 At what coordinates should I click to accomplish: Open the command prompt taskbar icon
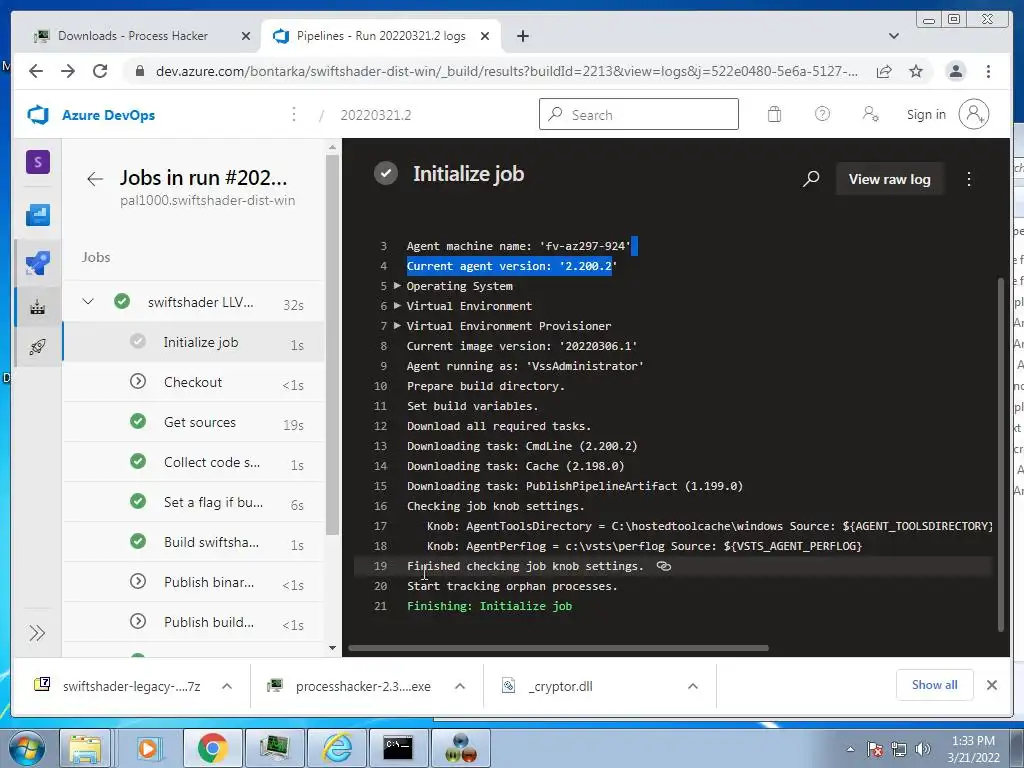398,748
